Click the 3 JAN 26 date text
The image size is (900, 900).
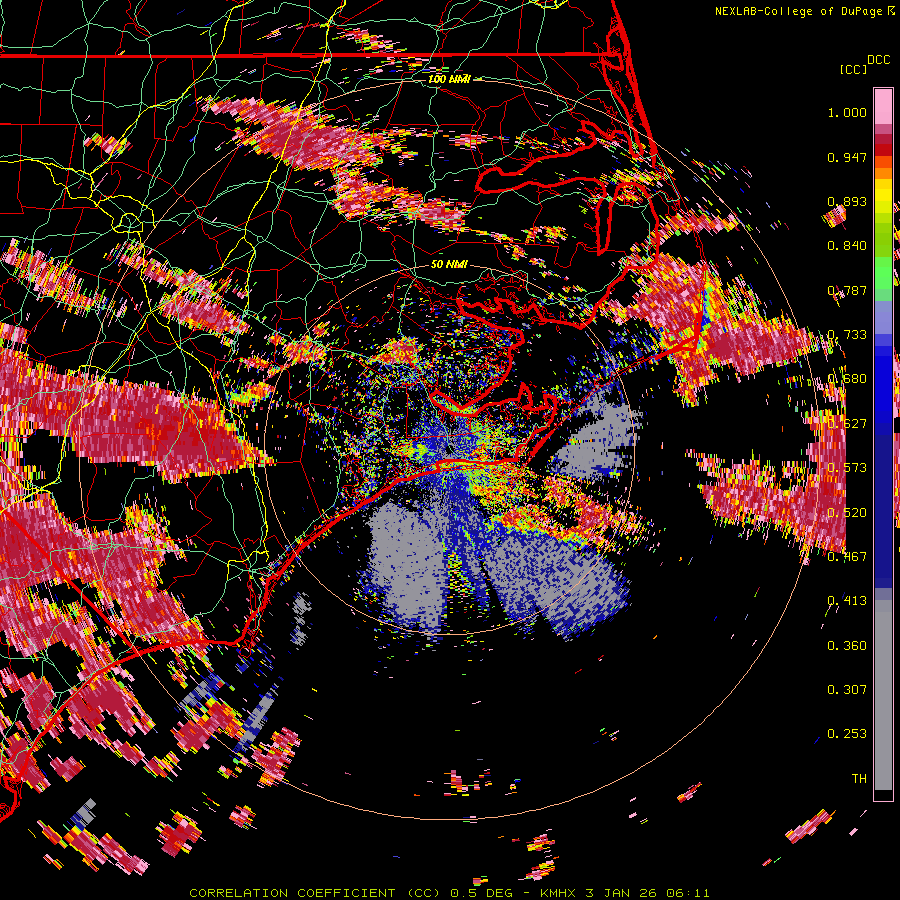tap(621, 893)
